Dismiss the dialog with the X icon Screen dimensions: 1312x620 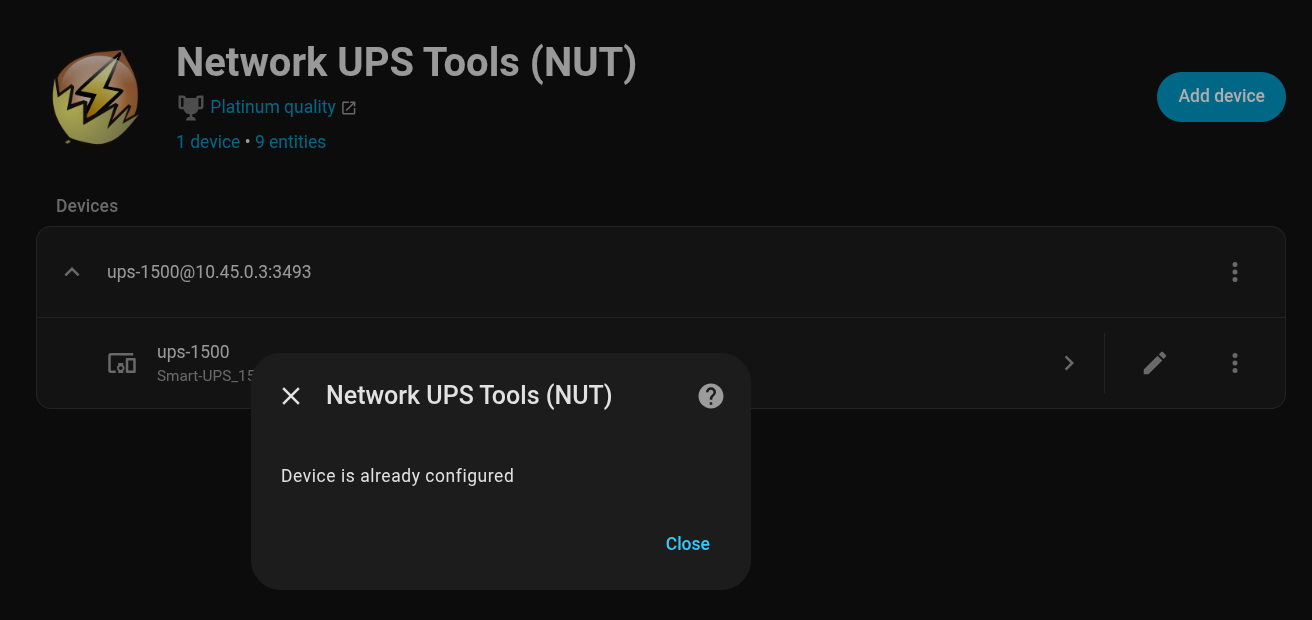[x=291, y=396]
